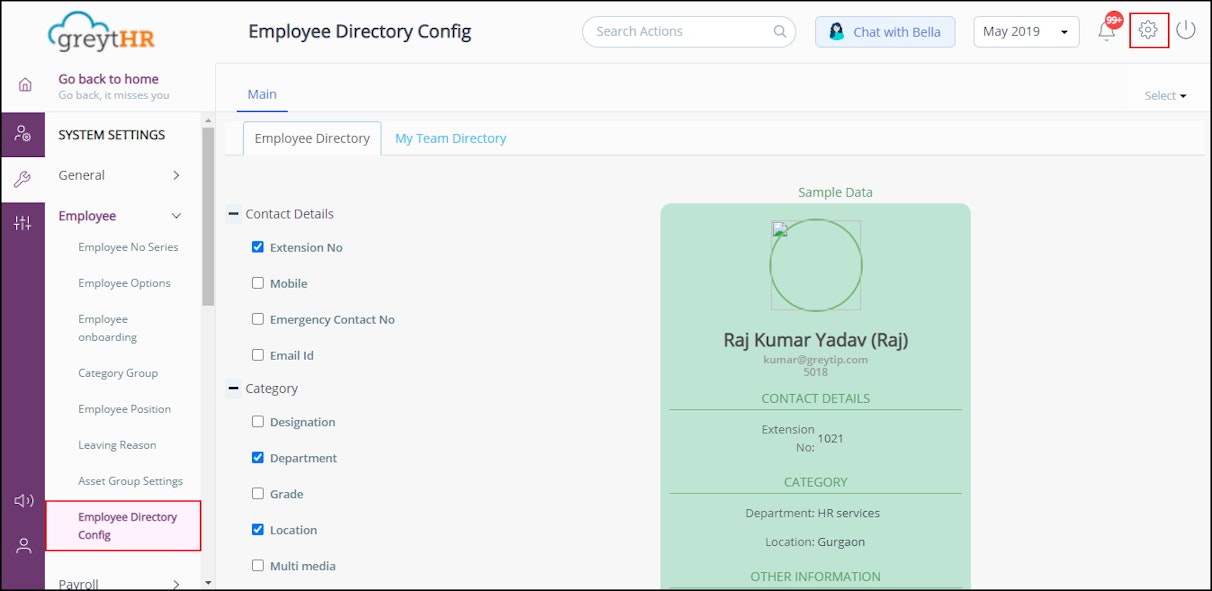The width and height of the screenshot is (1212, 591).
Task: Switch to My Team Directory tab
Action: (x=450, y=138)
